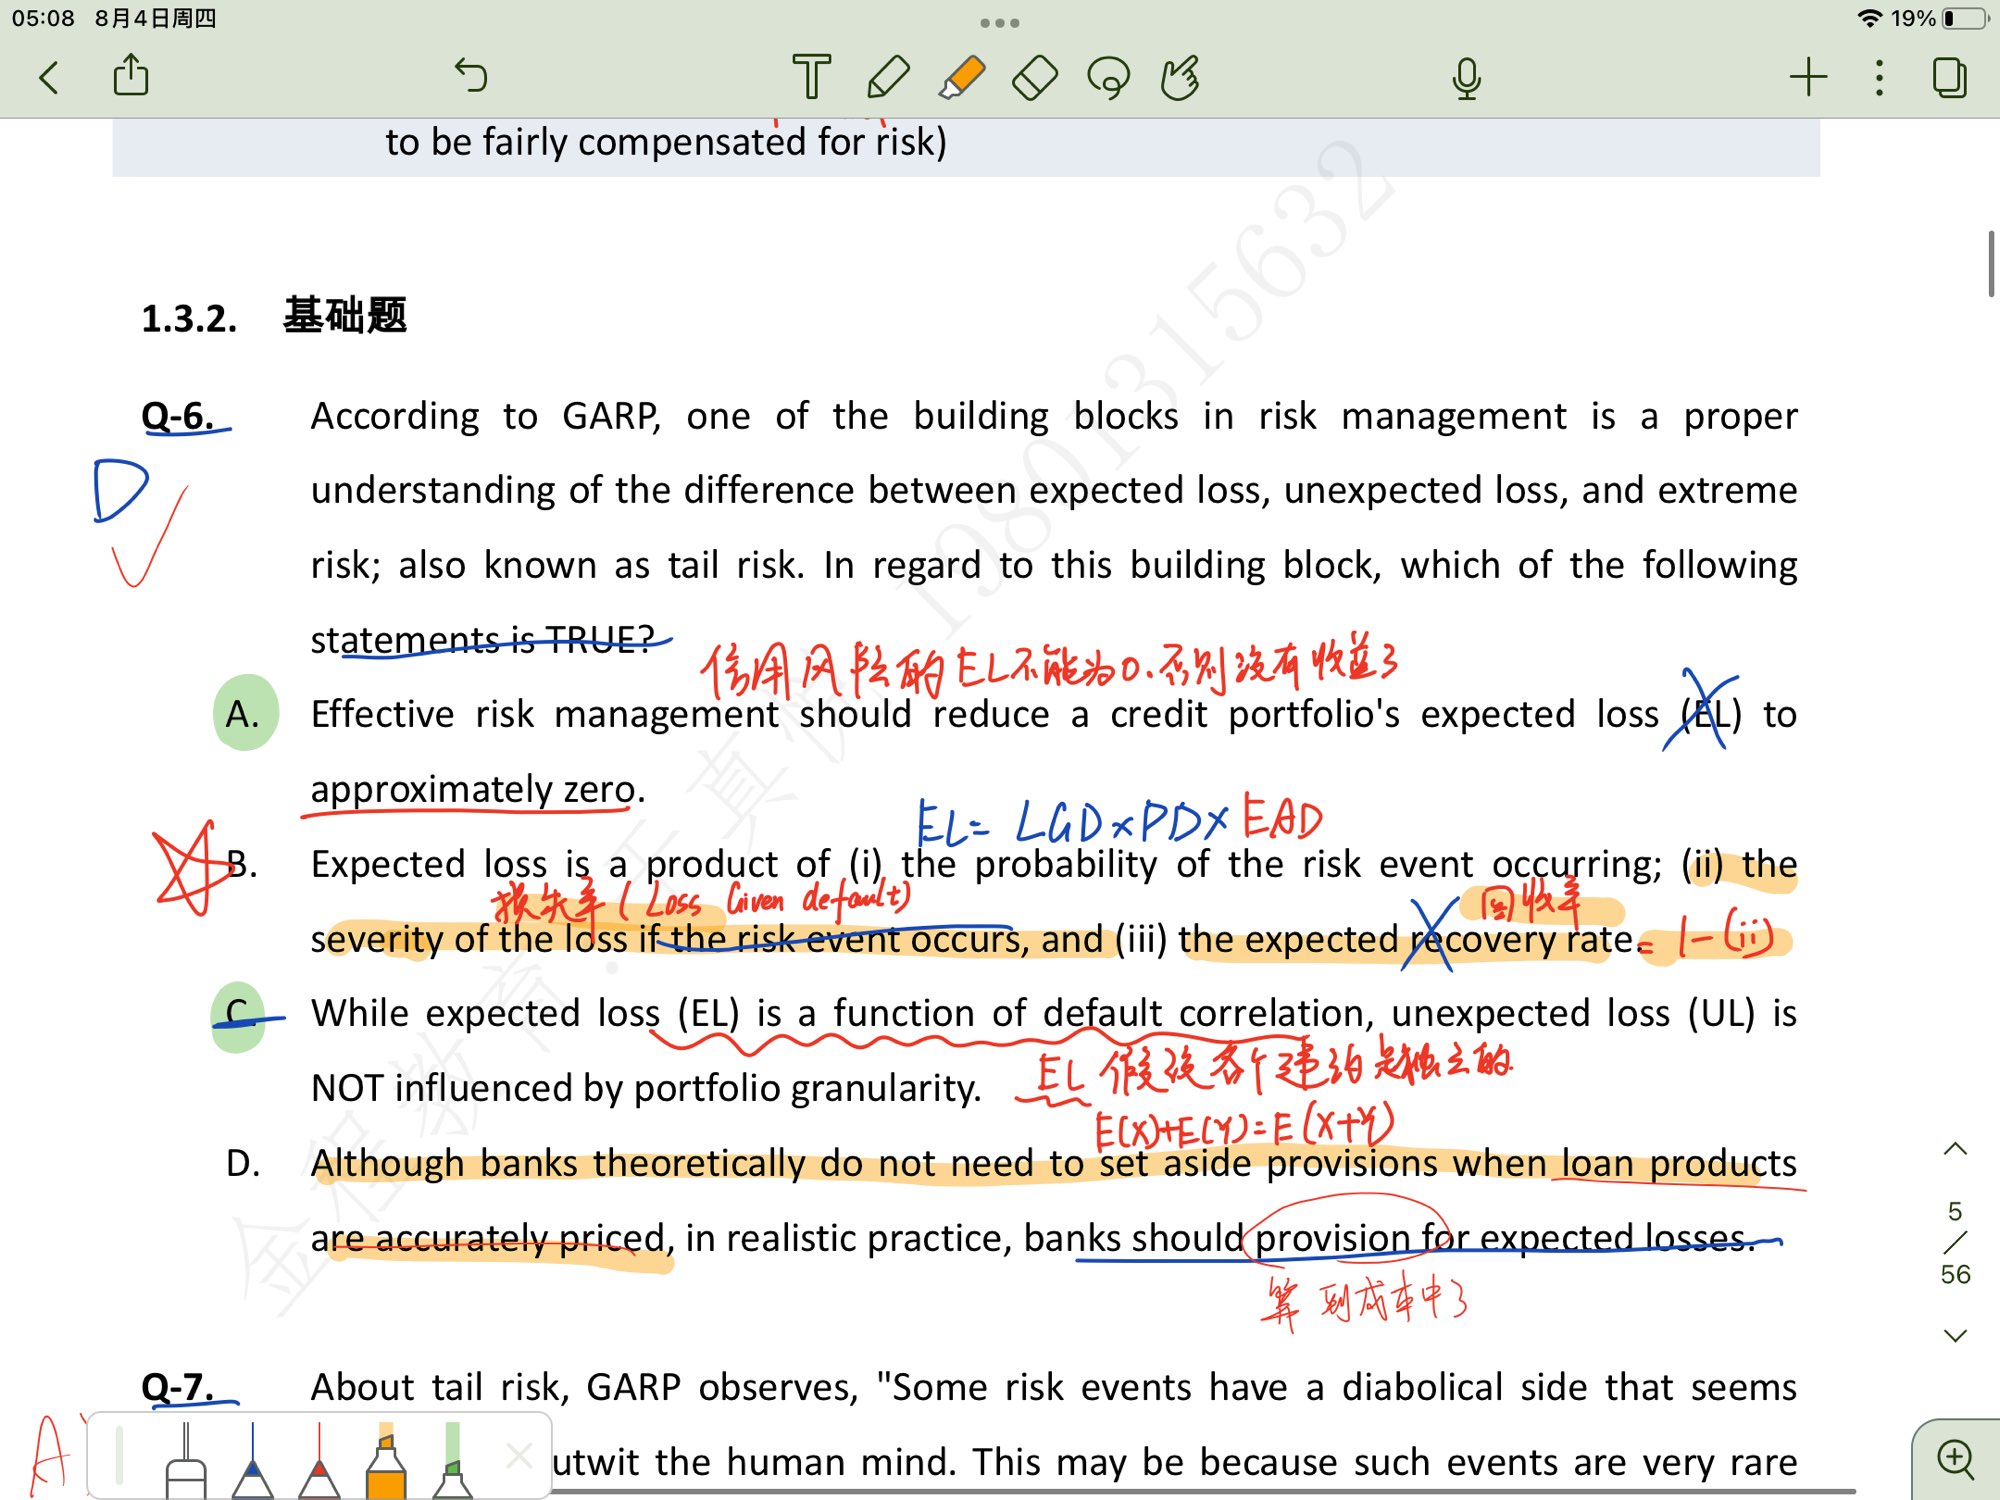Open the add plus menu
The height and width of the screenshot is (1500, 2000).
coord(1808,77)
